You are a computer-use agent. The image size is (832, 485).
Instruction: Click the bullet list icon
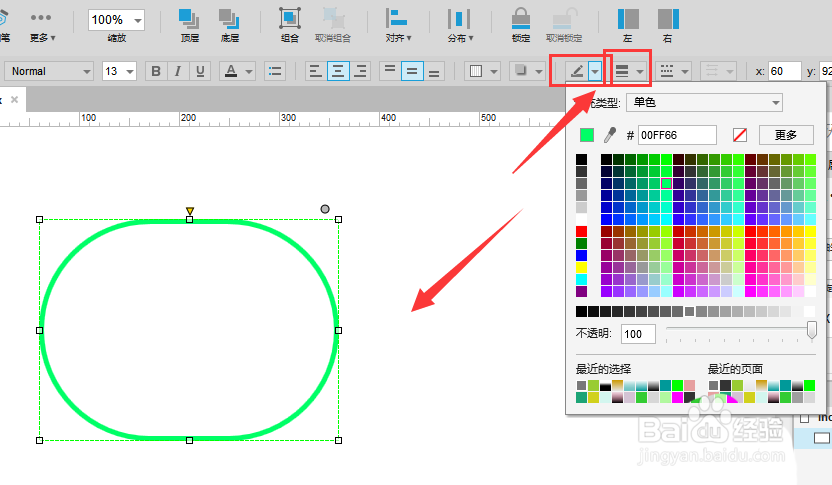(x=275, y=71)
